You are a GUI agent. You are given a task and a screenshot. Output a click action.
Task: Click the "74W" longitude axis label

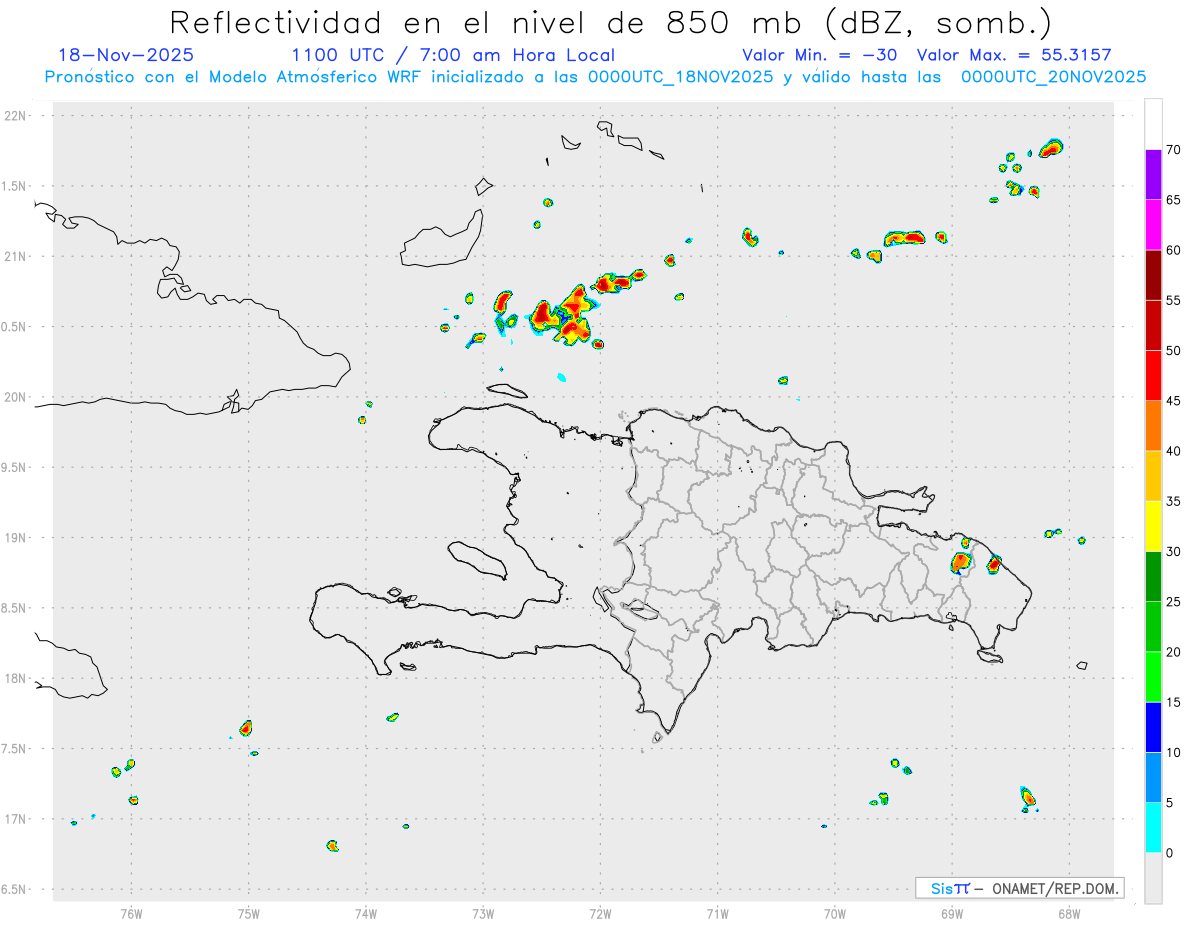pyautogui.click(x=366, y=913)
